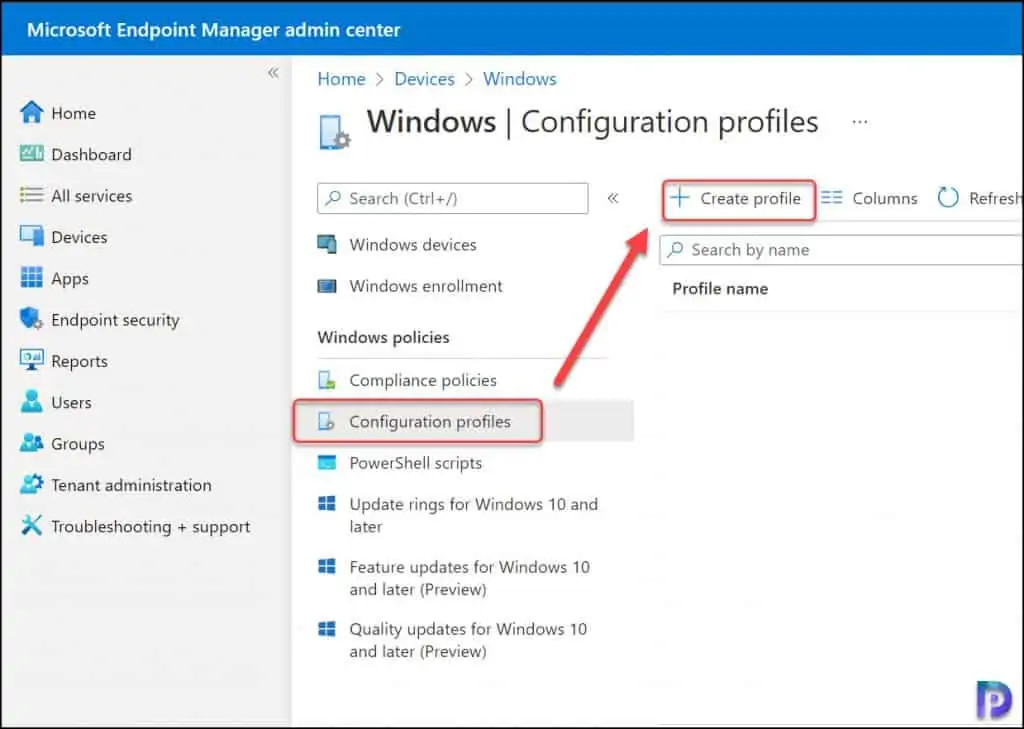This screenshot has width=1024, height=729.
Task: Go to Windows breadcrumb link
Action: [520, 79]
